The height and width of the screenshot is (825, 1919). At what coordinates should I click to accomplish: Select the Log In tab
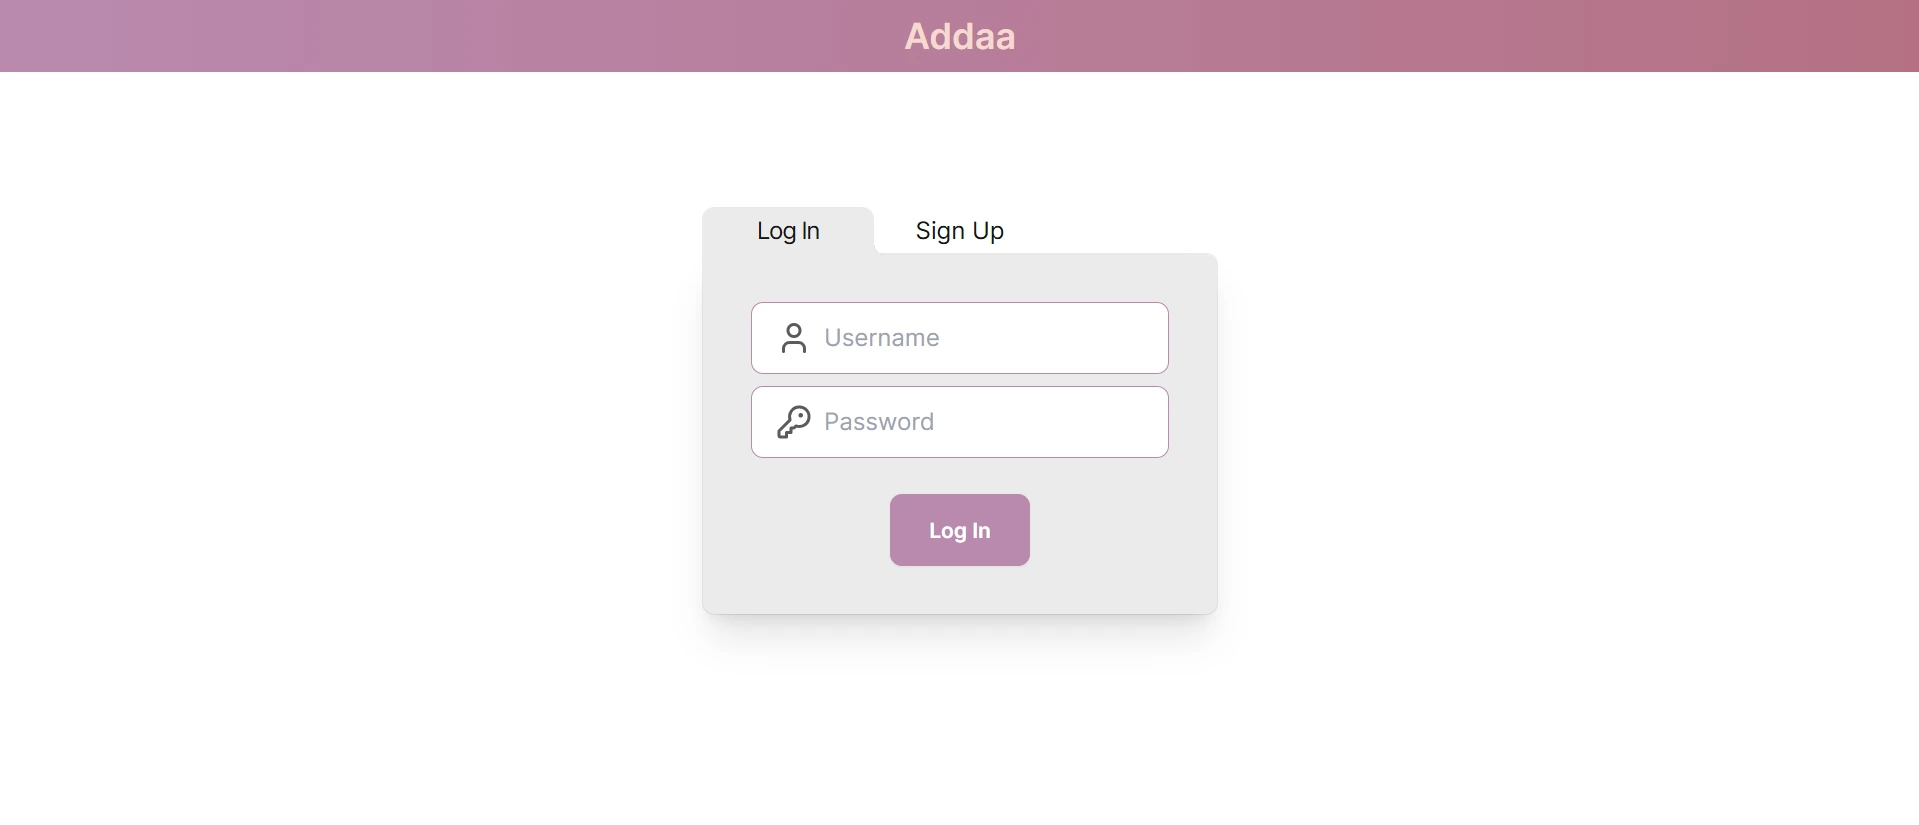[787, 231]
